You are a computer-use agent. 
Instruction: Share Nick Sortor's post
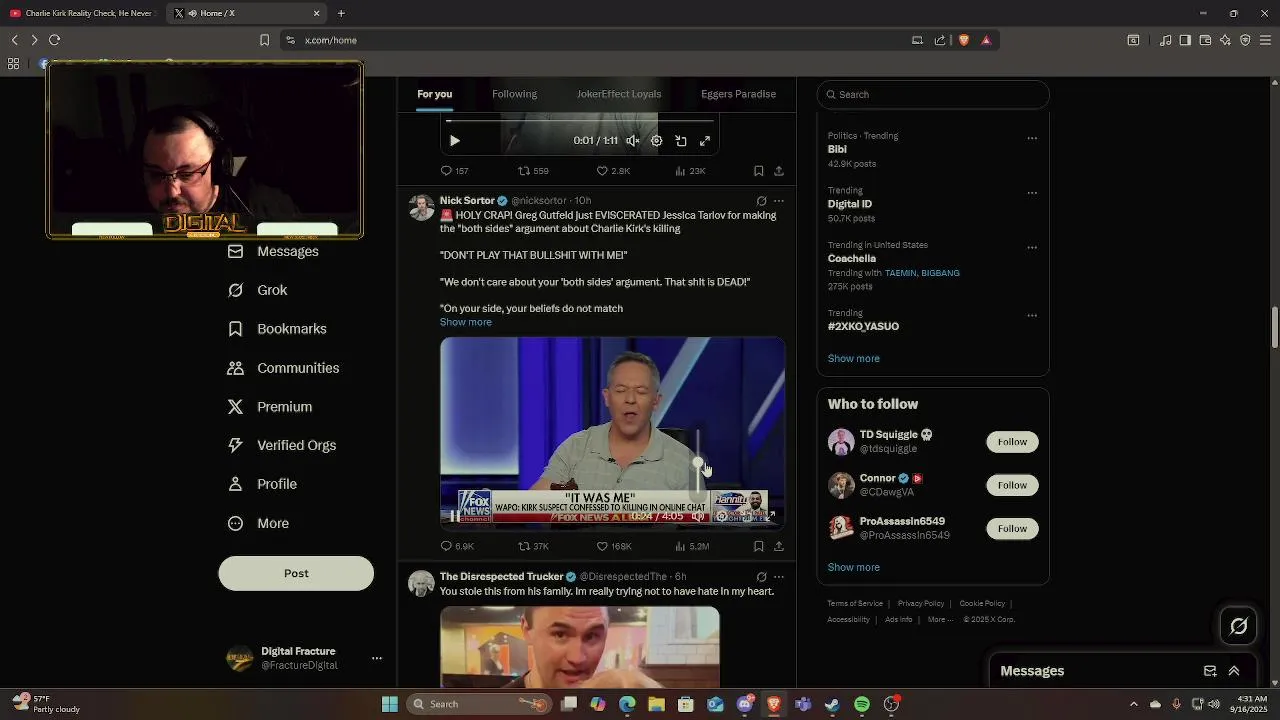pos(778,546)
